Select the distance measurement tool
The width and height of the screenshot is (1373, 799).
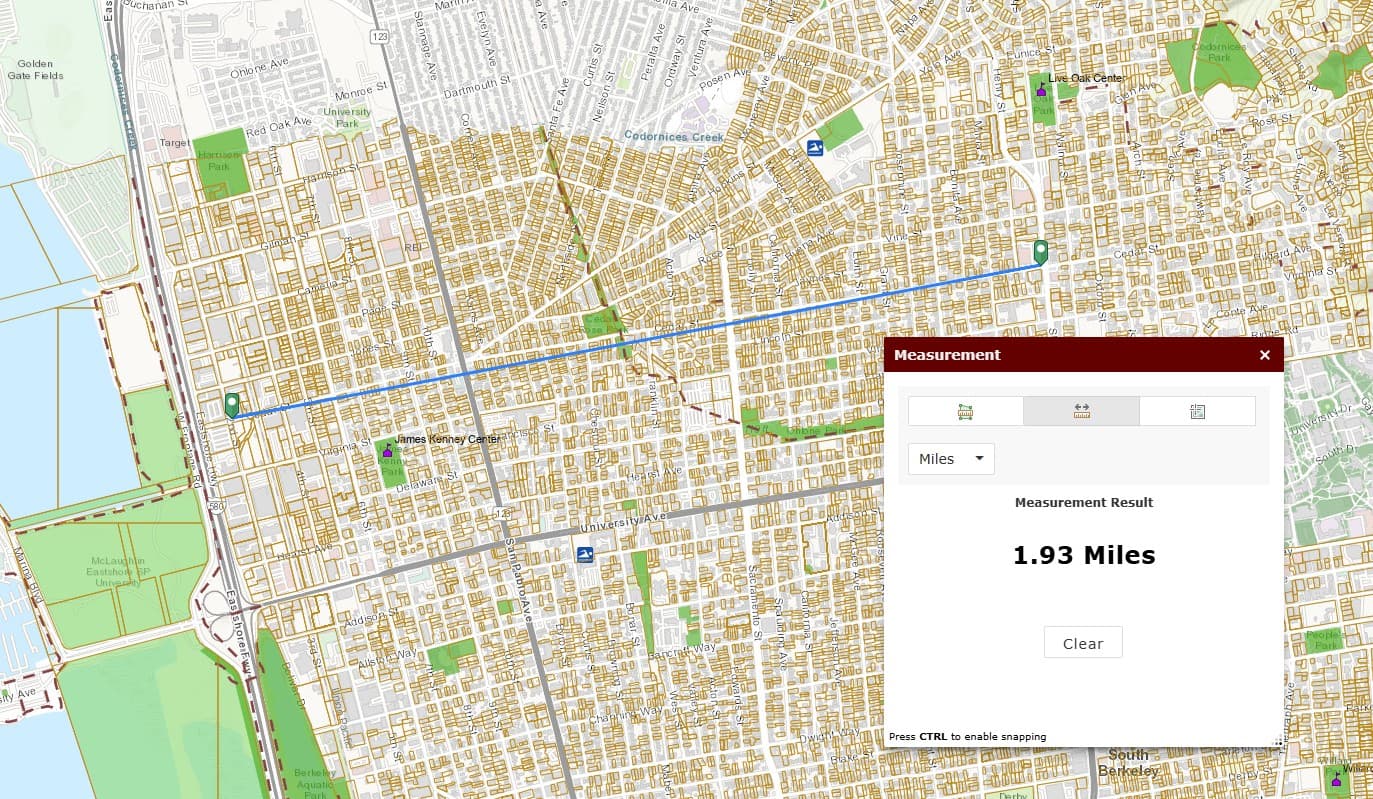1081,411
